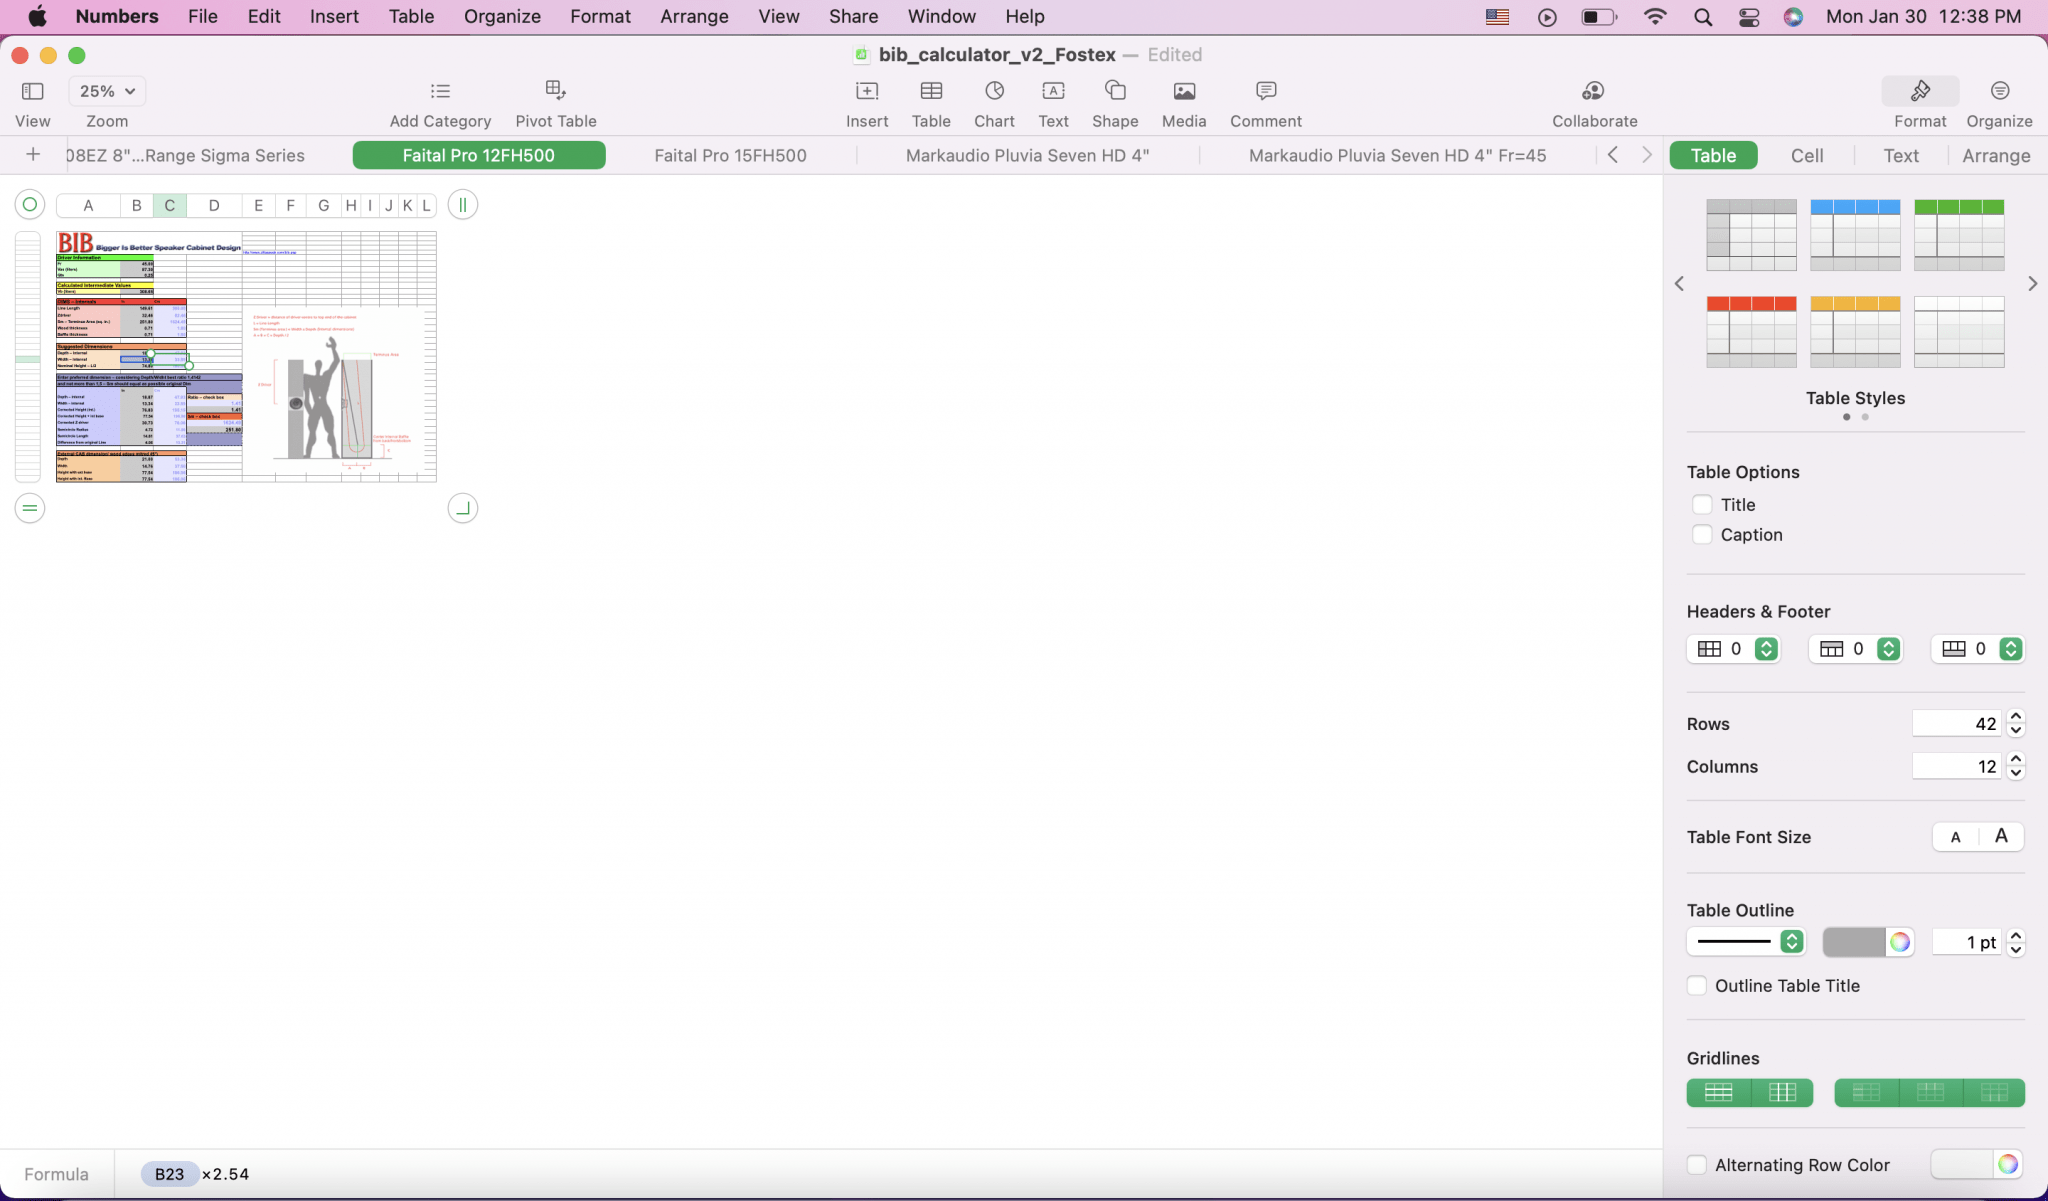
Task: Enable the table Caption checkbox
Action: tap(1701, 535)
